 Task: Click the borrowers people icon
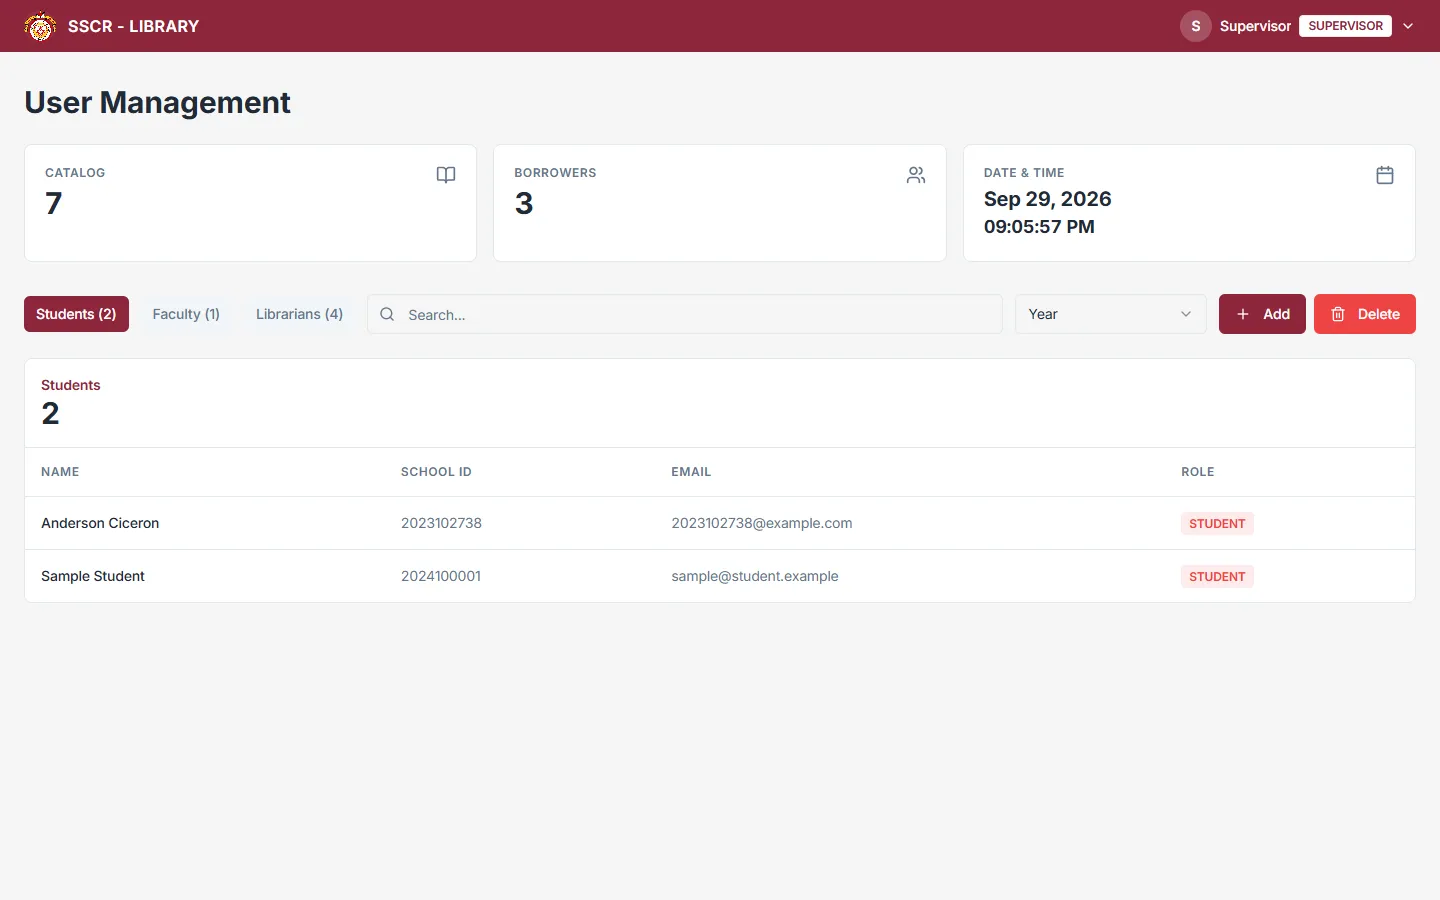[x=916, y=175]
